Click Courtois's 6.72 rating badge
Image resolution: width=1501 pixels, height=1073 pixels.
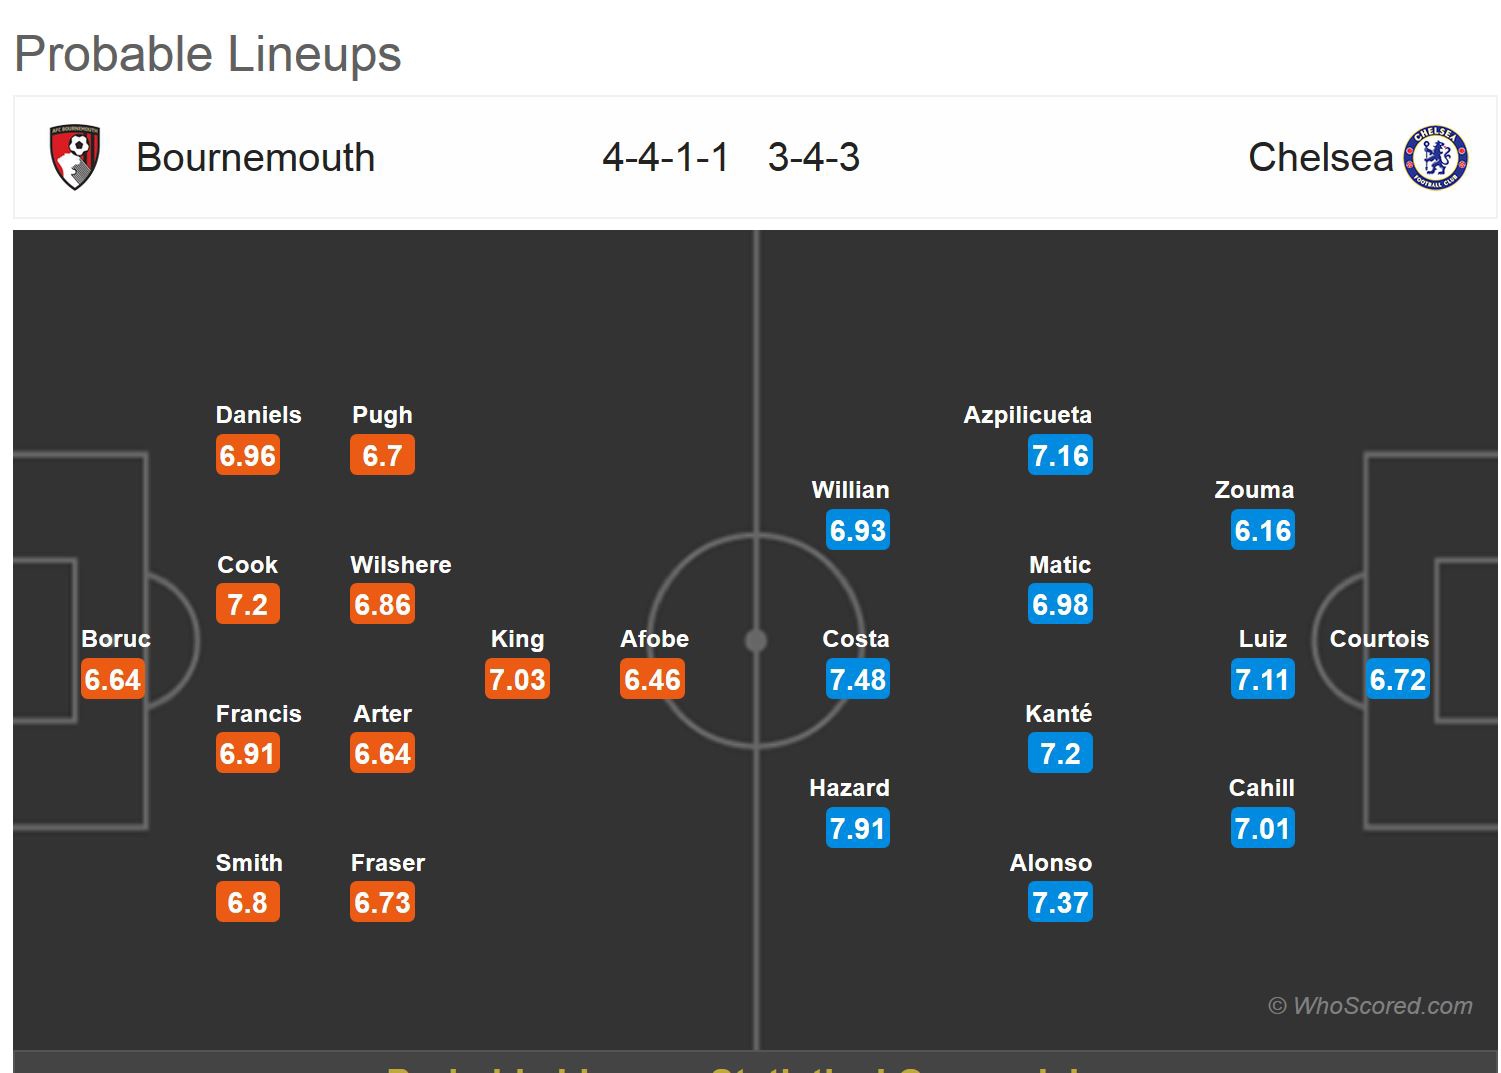tap(1397, 680)
